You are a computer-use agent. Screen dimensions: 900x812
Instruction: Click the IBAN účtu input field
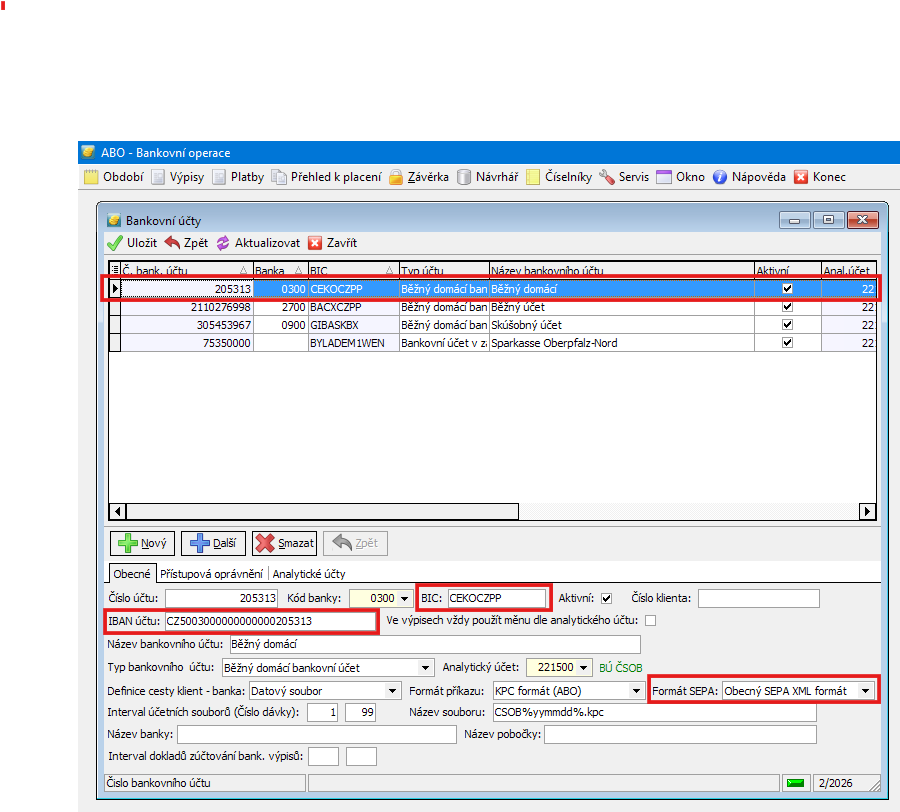coord(270,621)
